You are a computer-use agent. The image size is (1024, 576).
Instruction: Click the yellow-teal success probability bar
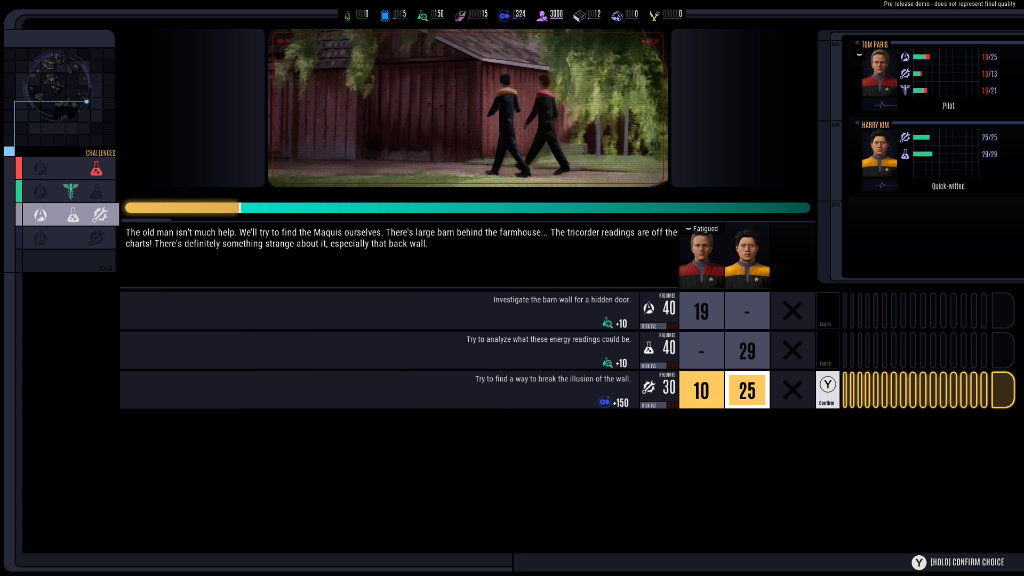pyautogui.click(x=467, y=208)
